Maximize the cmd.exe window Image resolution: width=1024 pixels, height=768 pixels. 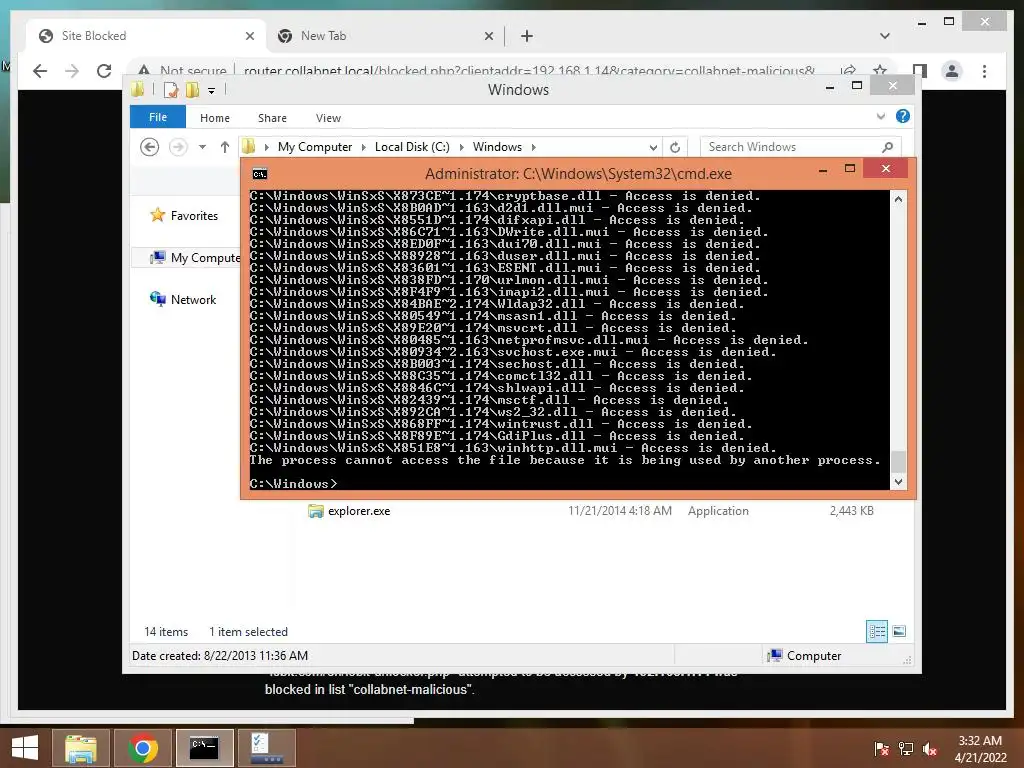pos(850,168)
